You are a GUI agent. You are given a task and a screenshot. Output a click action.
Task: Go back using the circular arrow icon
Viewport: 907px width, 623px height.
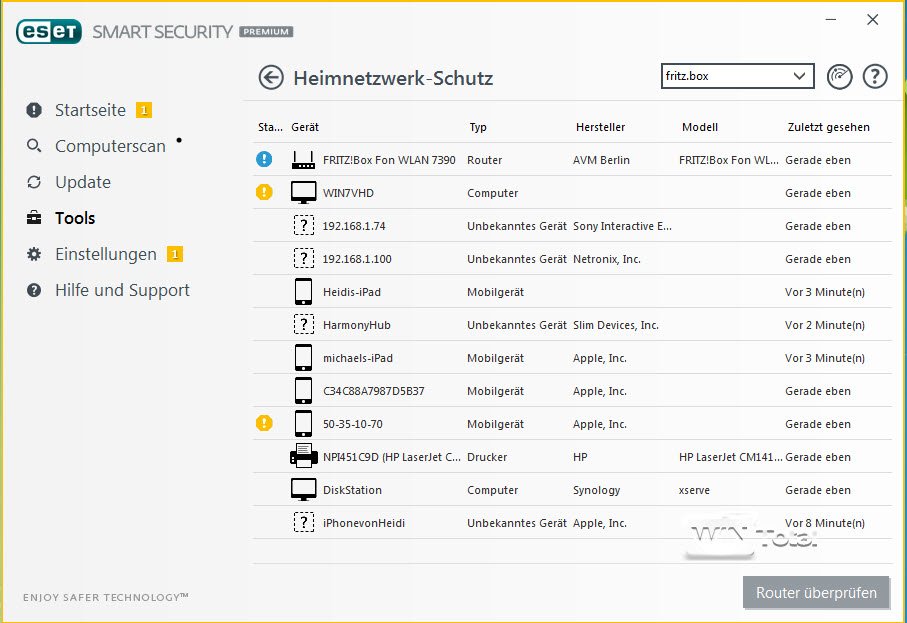click(x=271, y=78)
